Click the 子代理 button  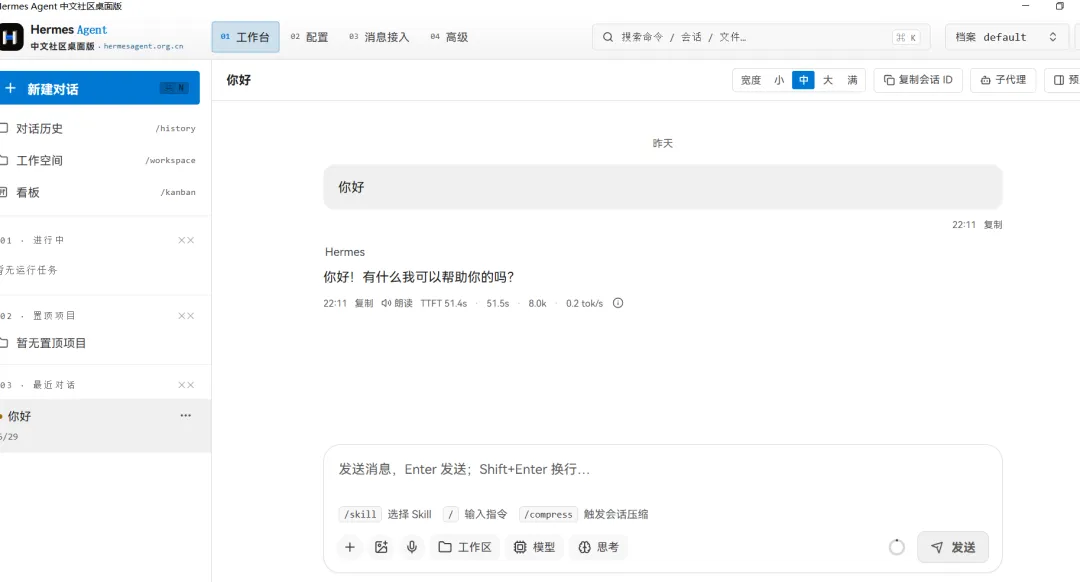point(1003,80)
